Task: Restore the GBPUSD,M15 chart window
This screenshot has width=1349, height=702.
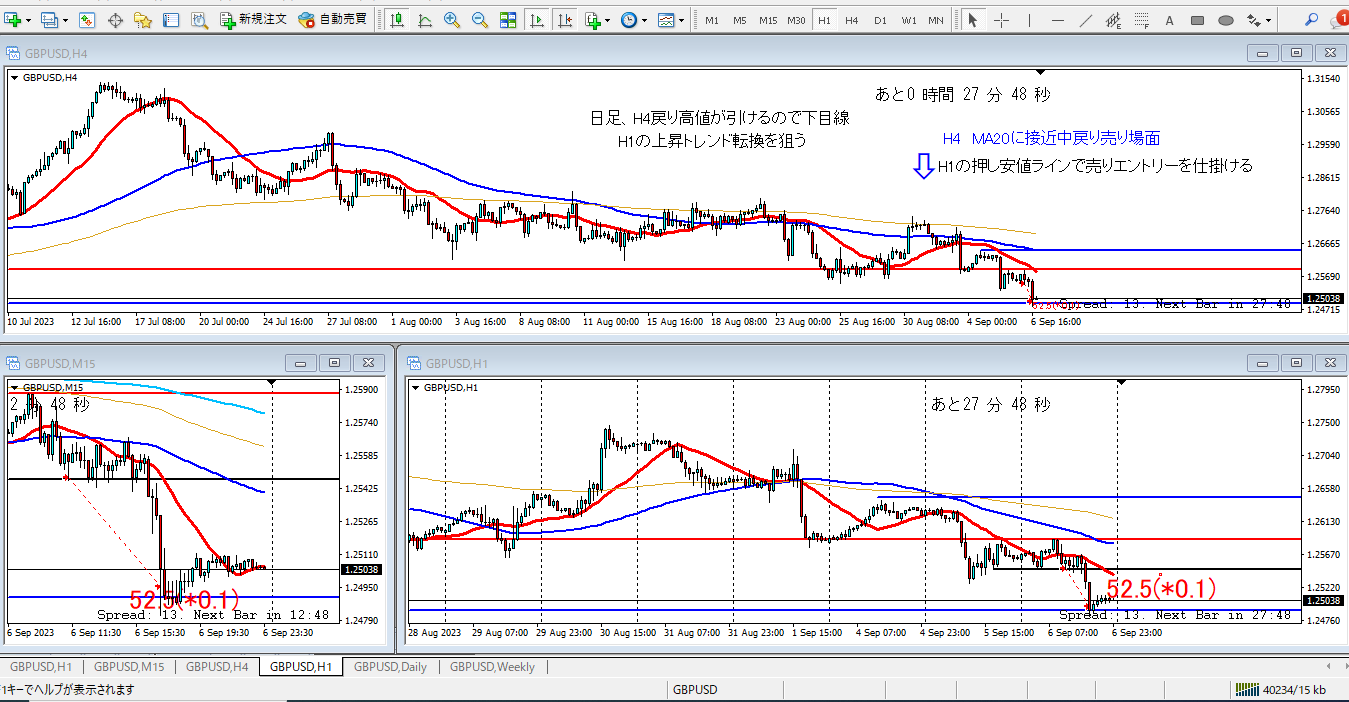Action: pyautogui.click(x=334, y=363)
